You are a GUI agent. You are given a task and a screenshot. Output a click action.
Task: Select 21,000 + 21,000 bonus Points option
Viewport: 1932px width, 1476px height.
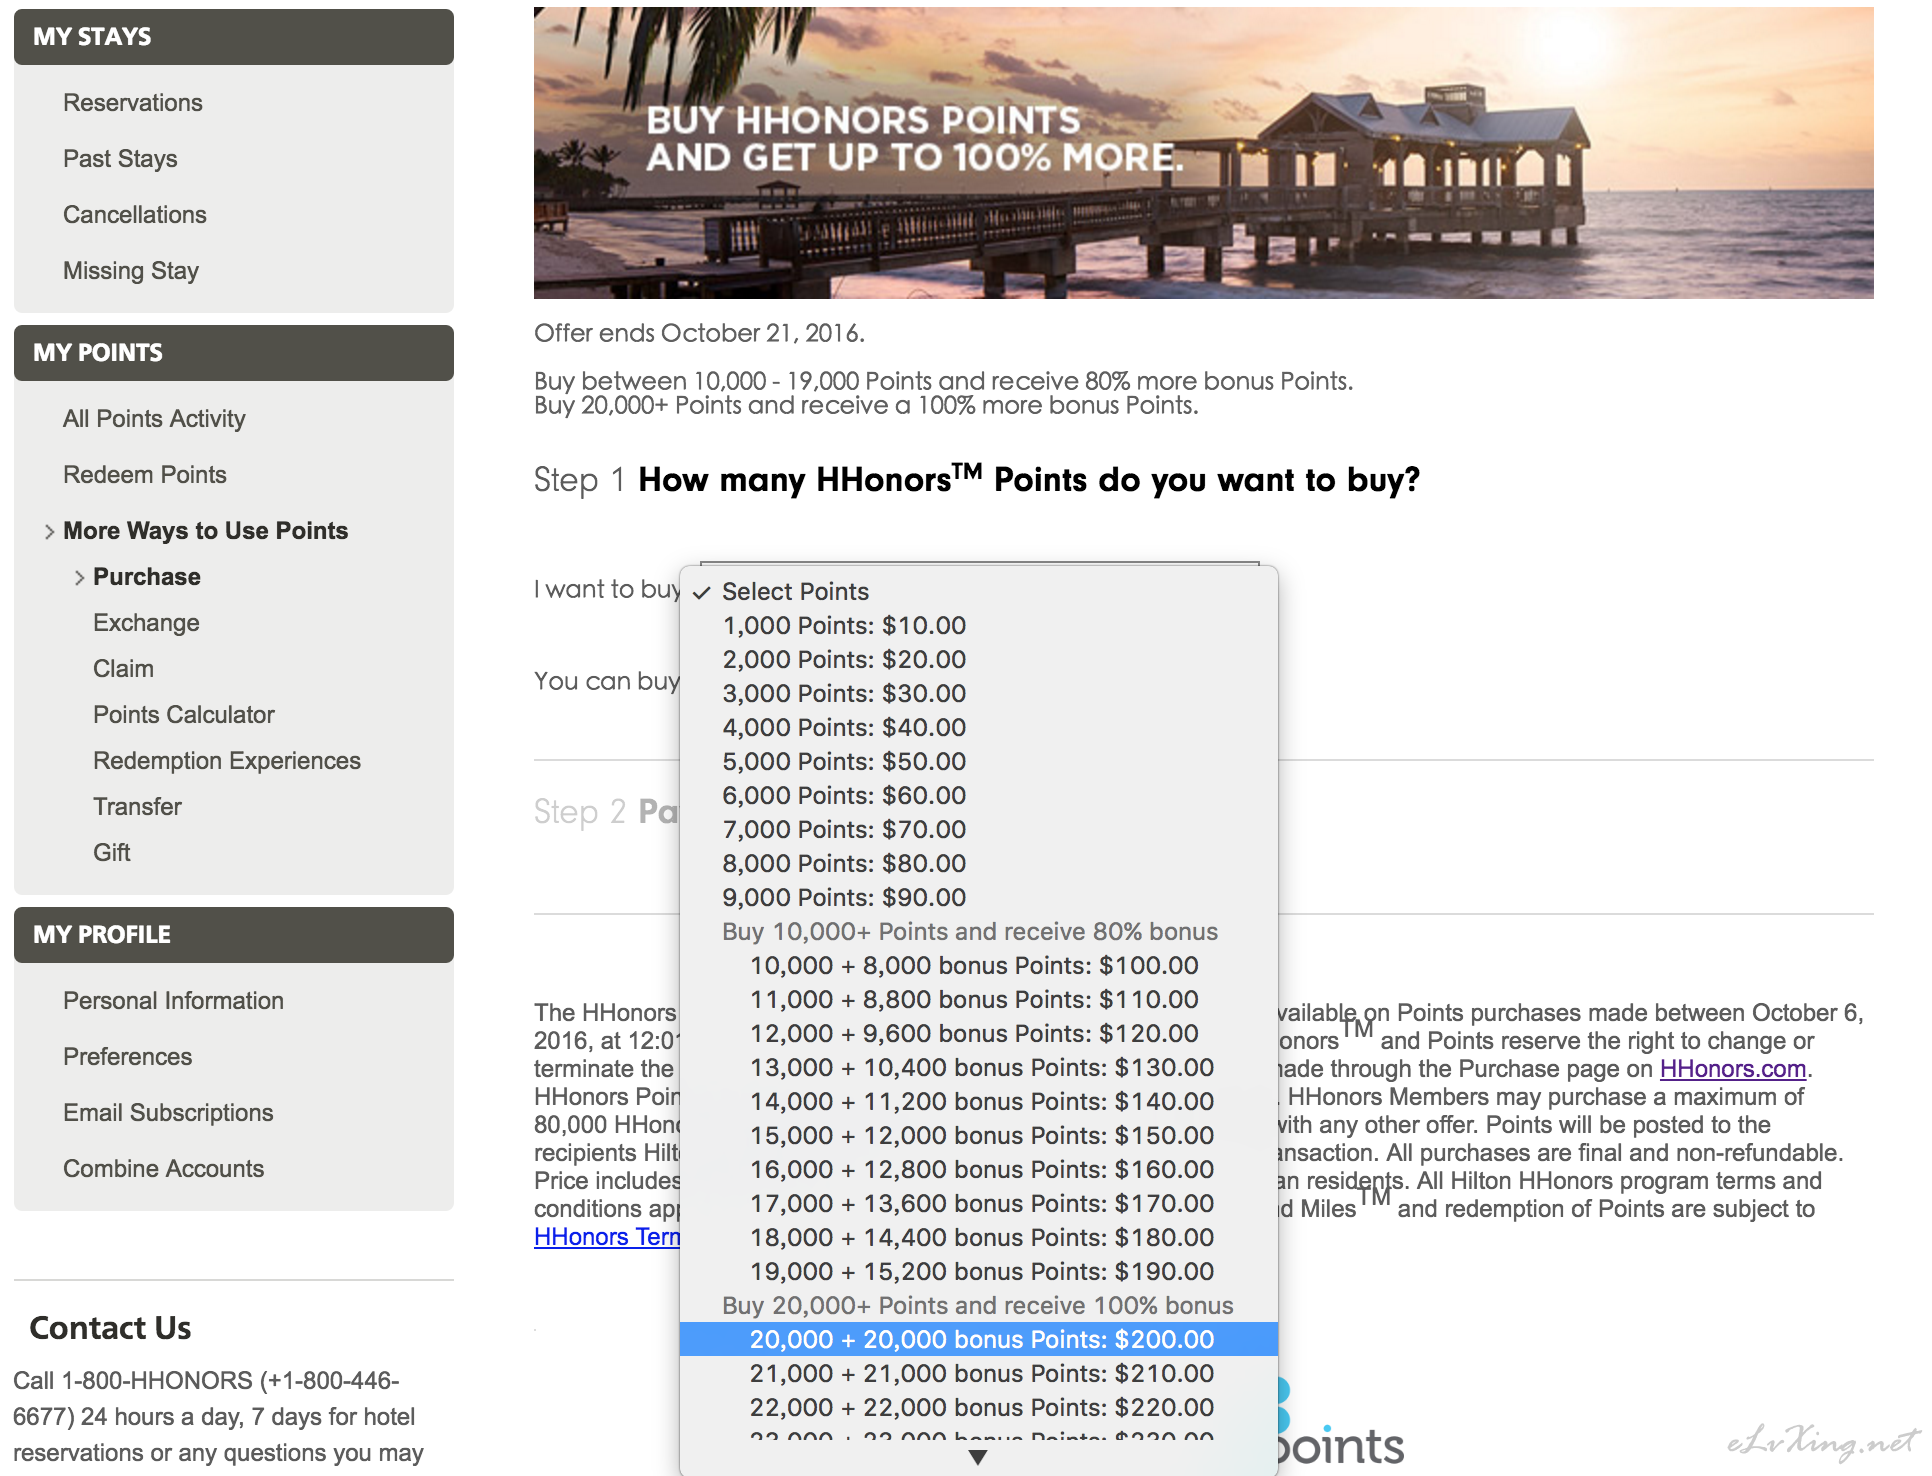979,1374
